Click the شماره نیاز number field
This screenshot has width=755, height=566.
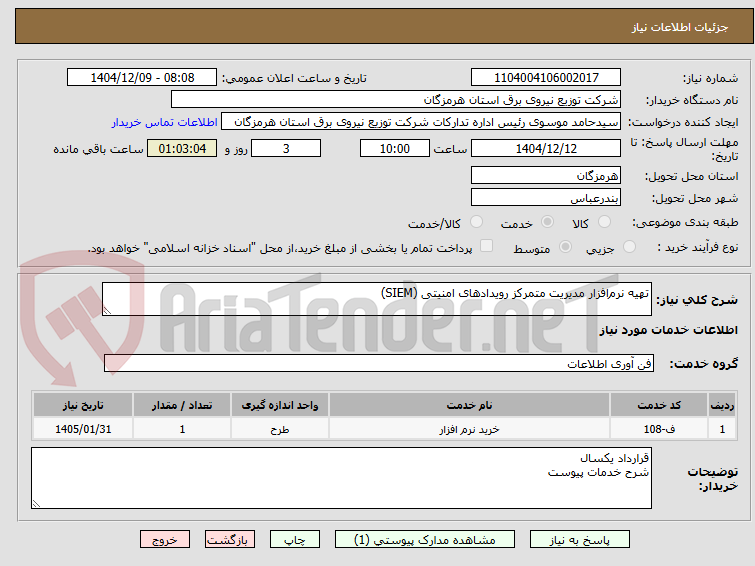(x=546, y=78)
